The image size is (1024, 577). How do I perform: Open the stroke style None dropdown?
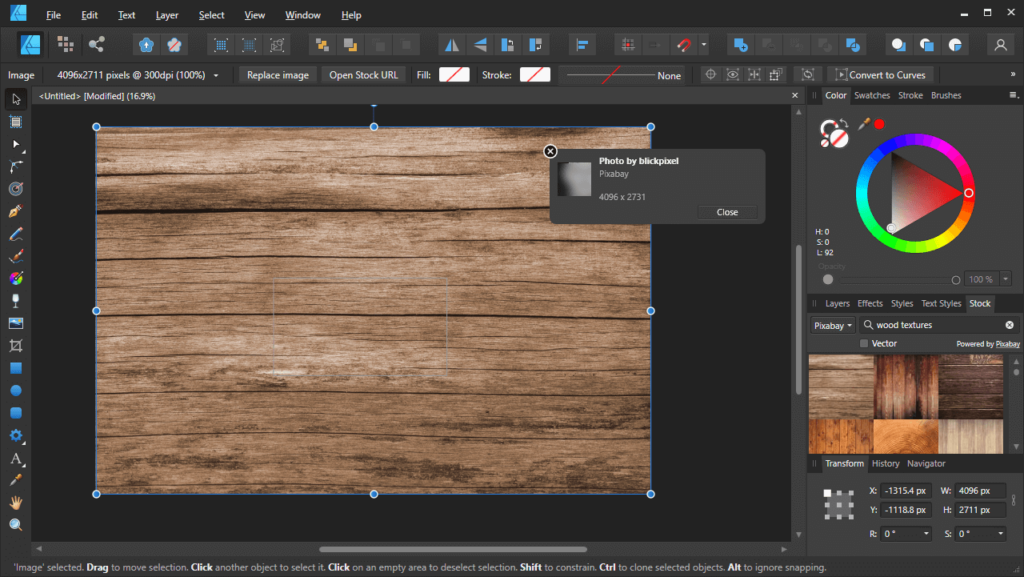click(x=668, y=74)
